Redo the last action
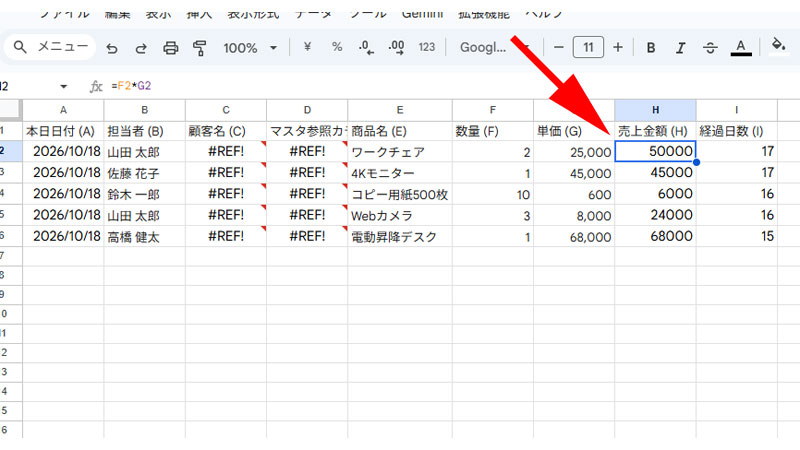The image size is (800, 450). pyautogui.click(x=141, y=48)
